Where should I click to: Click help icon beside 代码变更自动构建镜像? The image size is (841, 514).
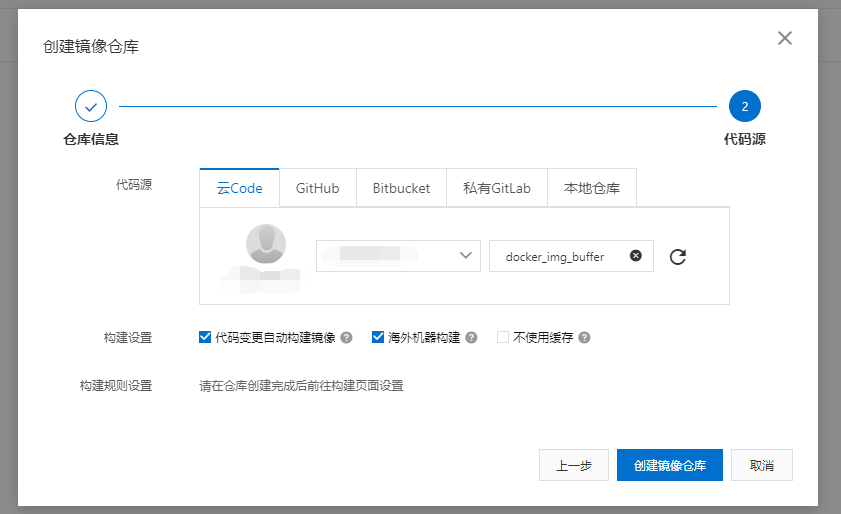click(x=347, y=338)
